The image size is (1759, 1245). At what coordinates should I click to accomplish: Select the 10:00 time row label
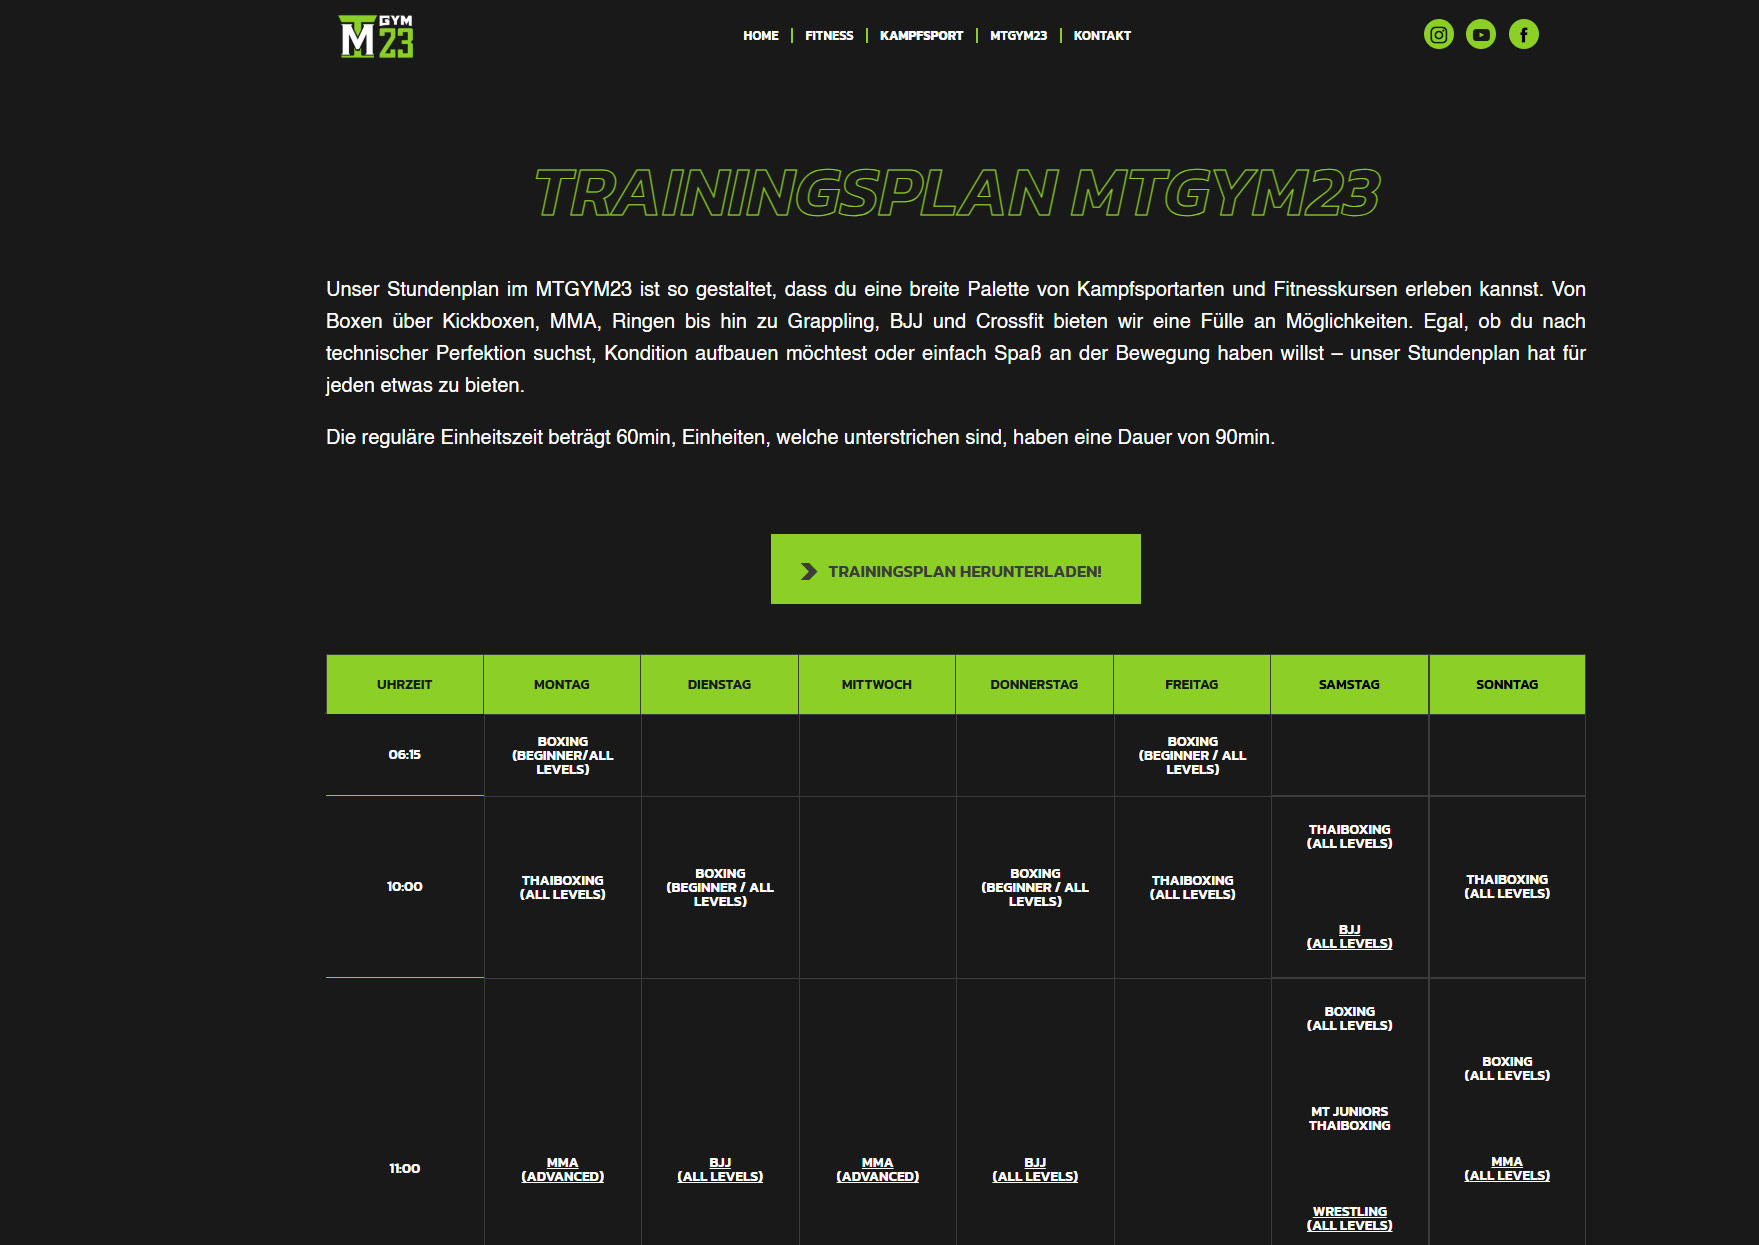point(404,887)
